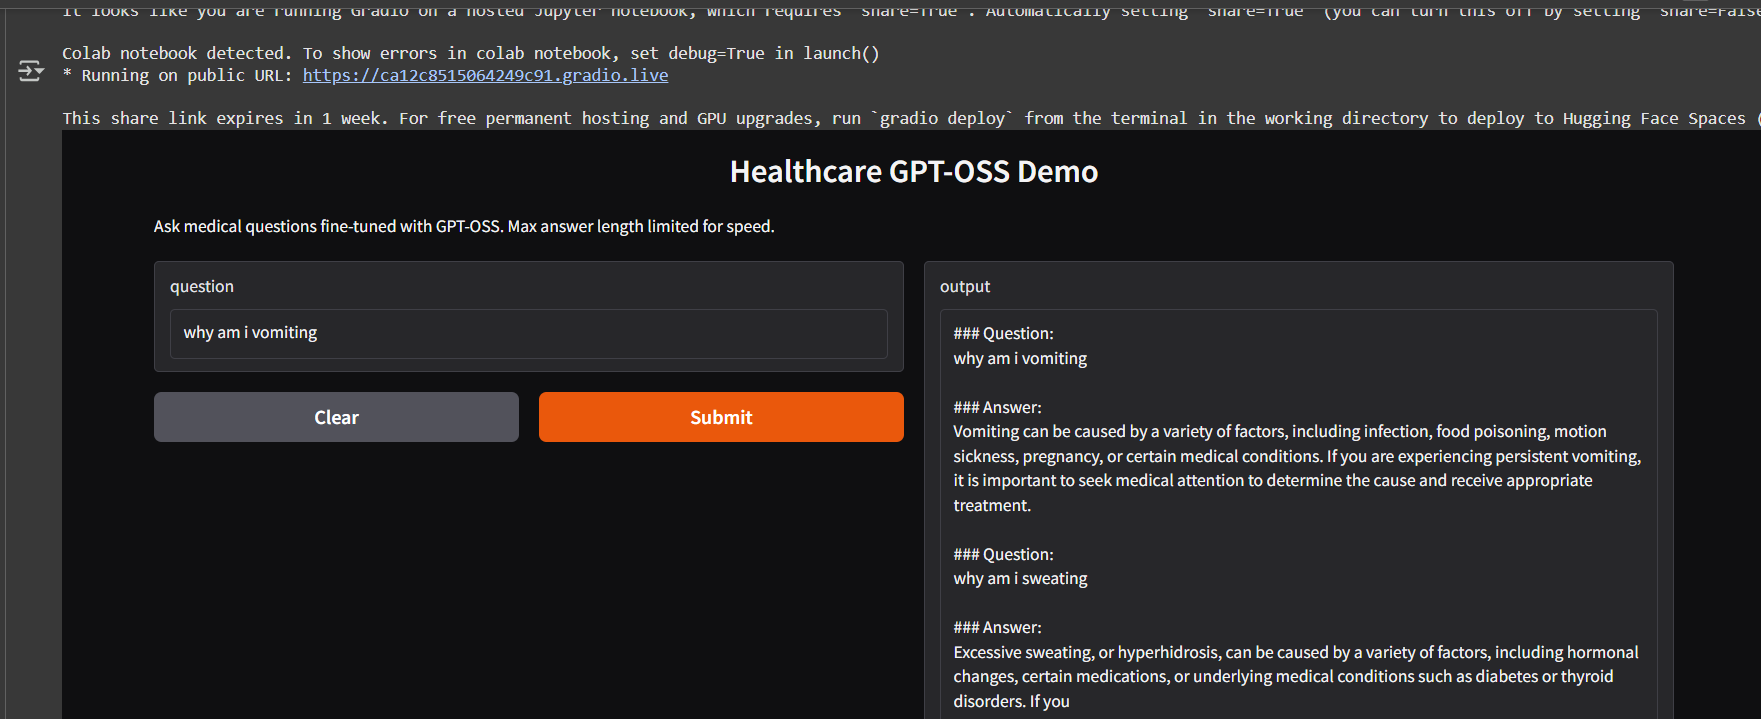Click the 'question' field label
Viewport: 1761px width, 719px height.
(202, 286)
